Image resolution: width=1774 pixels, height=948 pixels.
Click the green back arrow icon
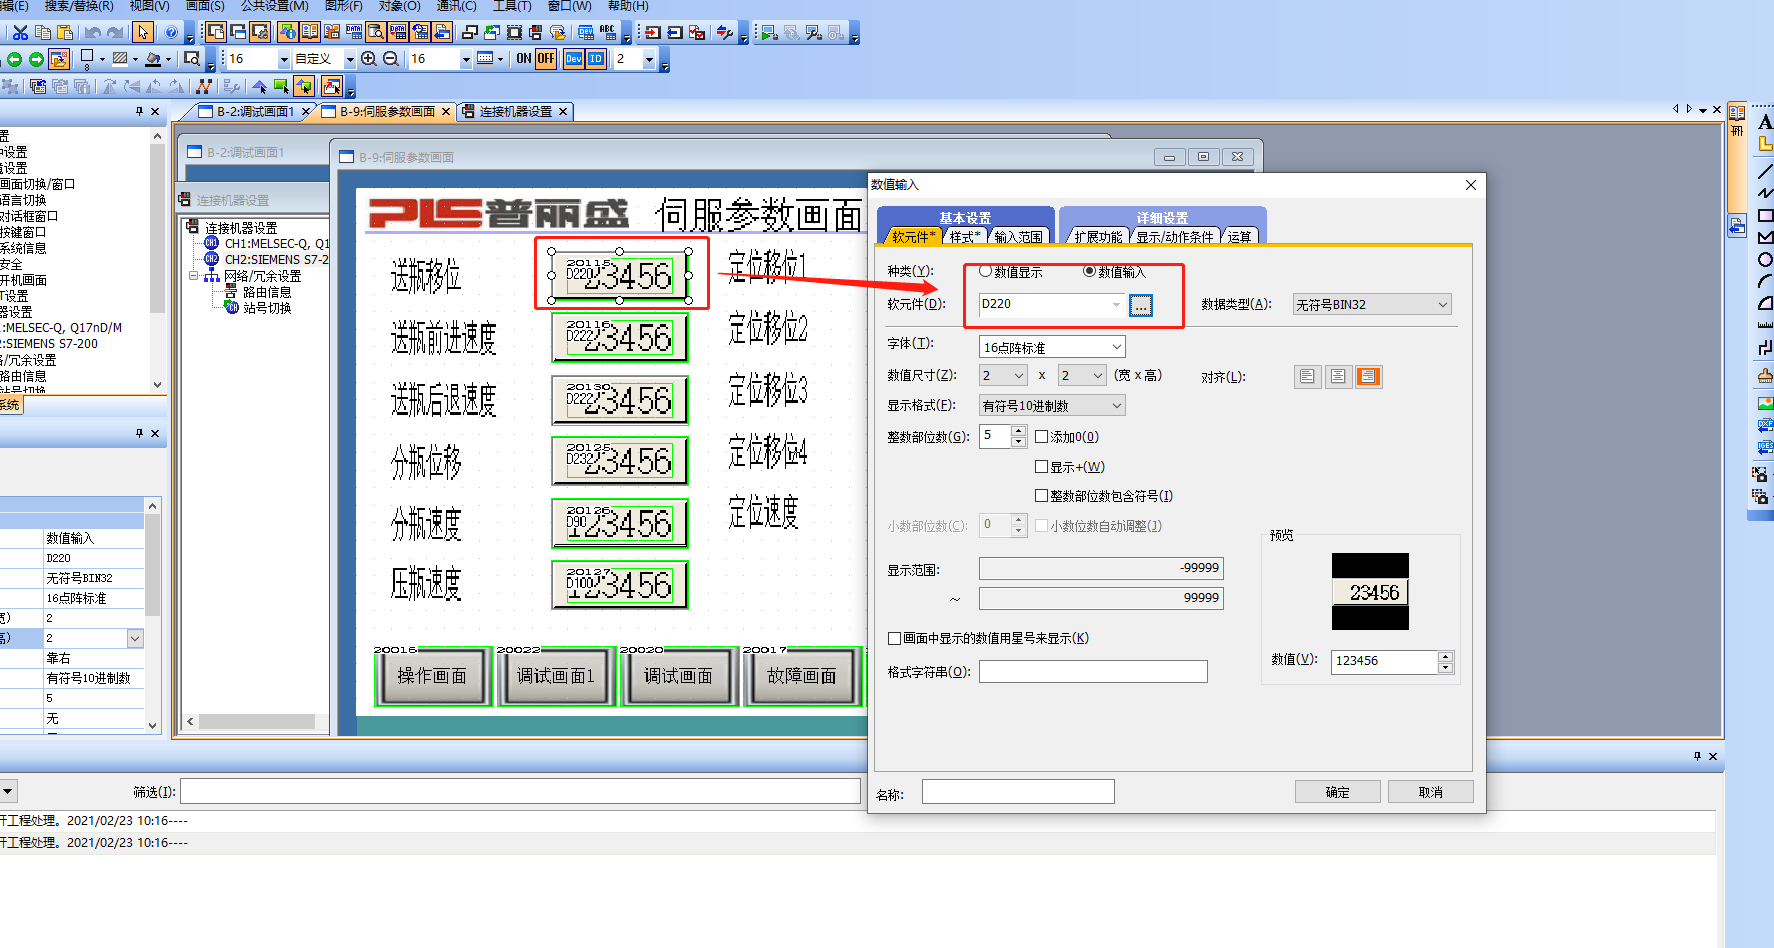tap(14, 59)
